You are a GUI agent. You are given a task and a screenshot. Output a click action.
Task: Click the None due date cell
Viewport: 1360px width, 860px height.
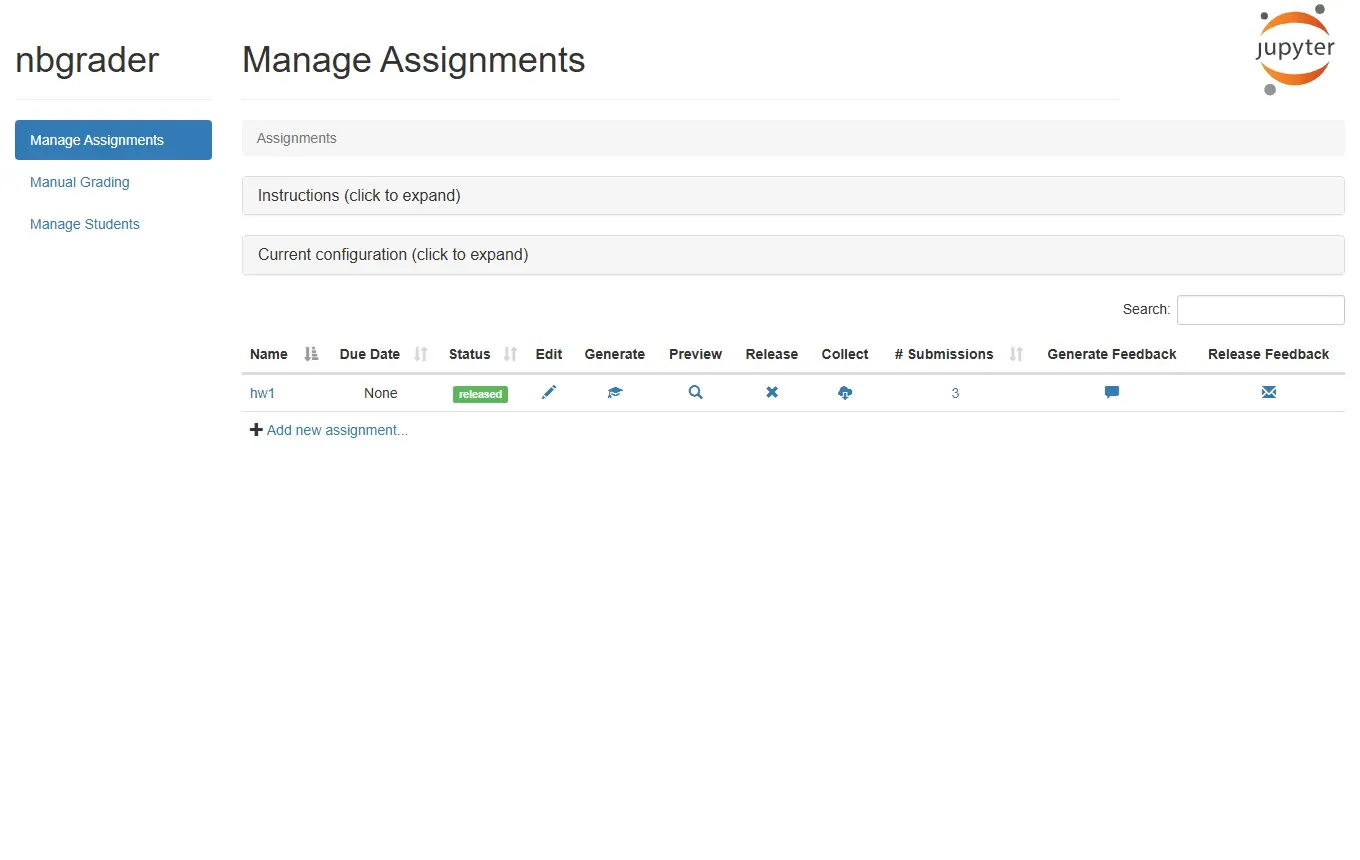click(381, 393)
